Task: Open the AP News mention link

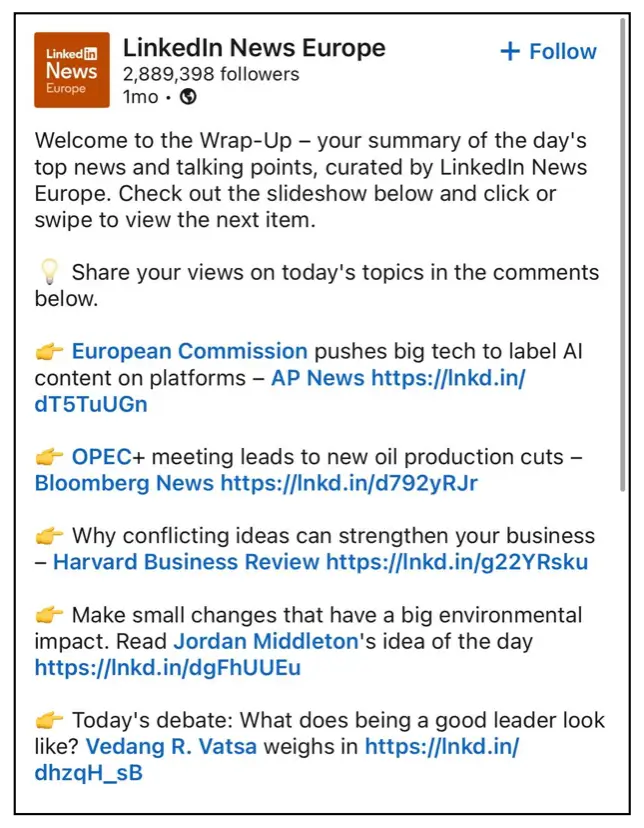Action: point(317,378)
